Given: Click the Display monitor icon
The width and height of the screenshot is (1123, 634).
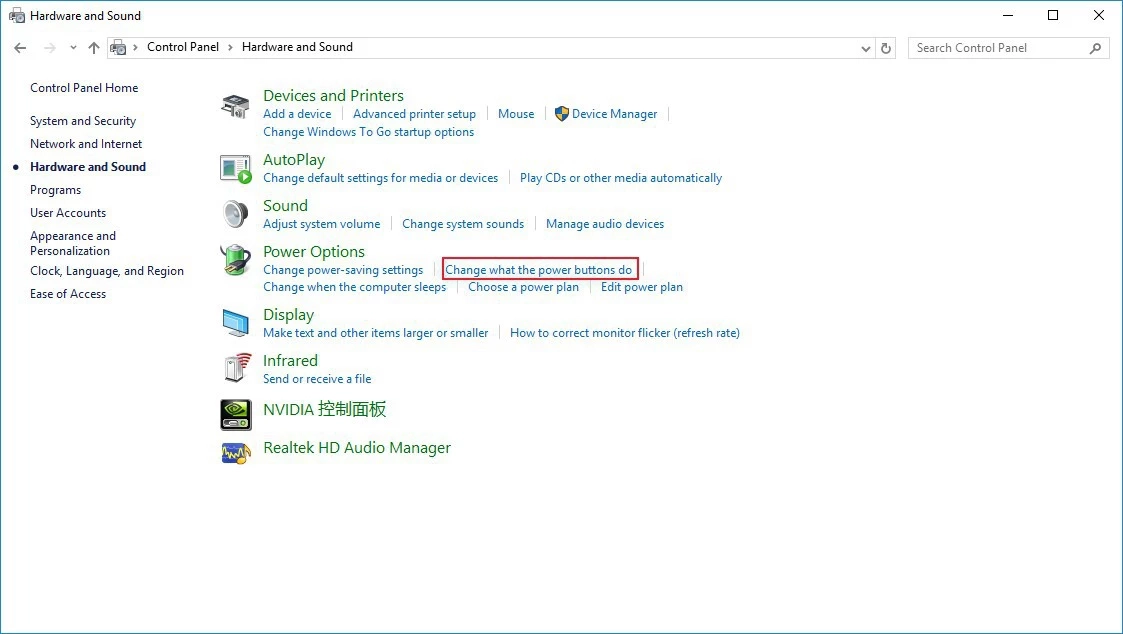Looking at the screenshot, I should pyautogui.click(x=235, y=323).
